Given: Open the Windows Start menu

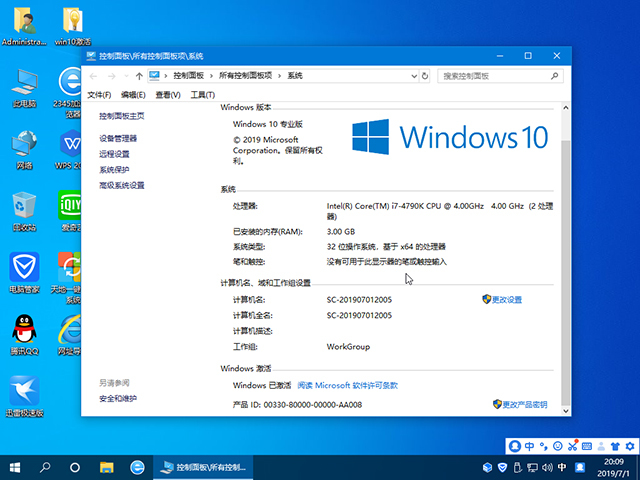Looking at the screenshot, I should click(15, 467).
